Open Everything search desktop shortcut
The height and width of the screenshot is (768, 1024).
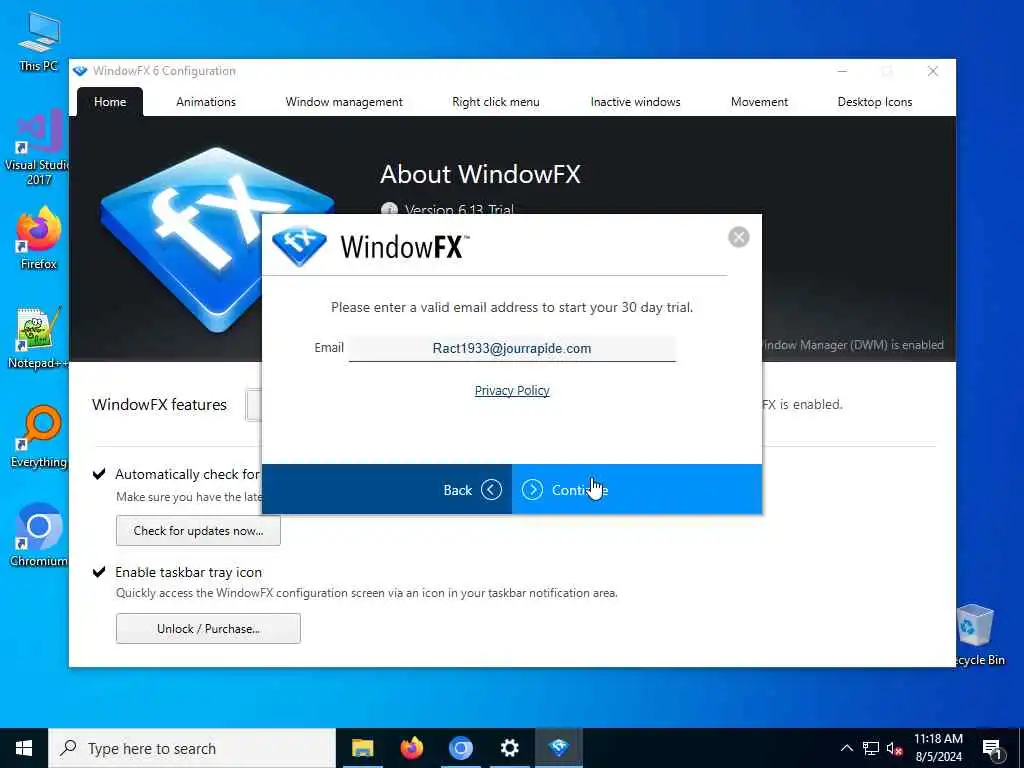pyautogui.click(x=39, y=437)
